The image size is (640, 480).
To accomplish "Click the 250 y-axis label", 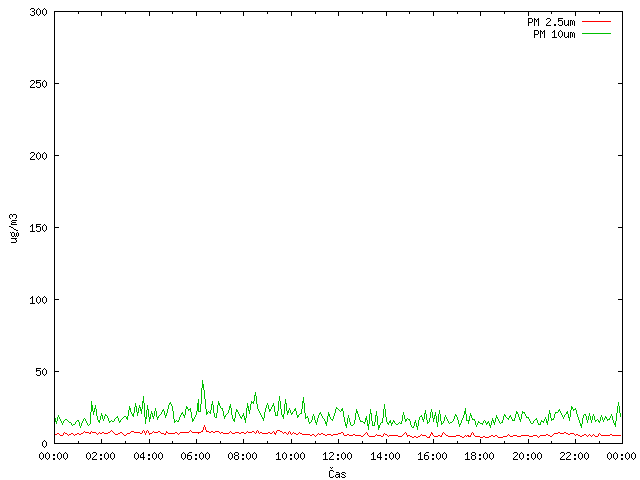I will (x=38, y=84).
